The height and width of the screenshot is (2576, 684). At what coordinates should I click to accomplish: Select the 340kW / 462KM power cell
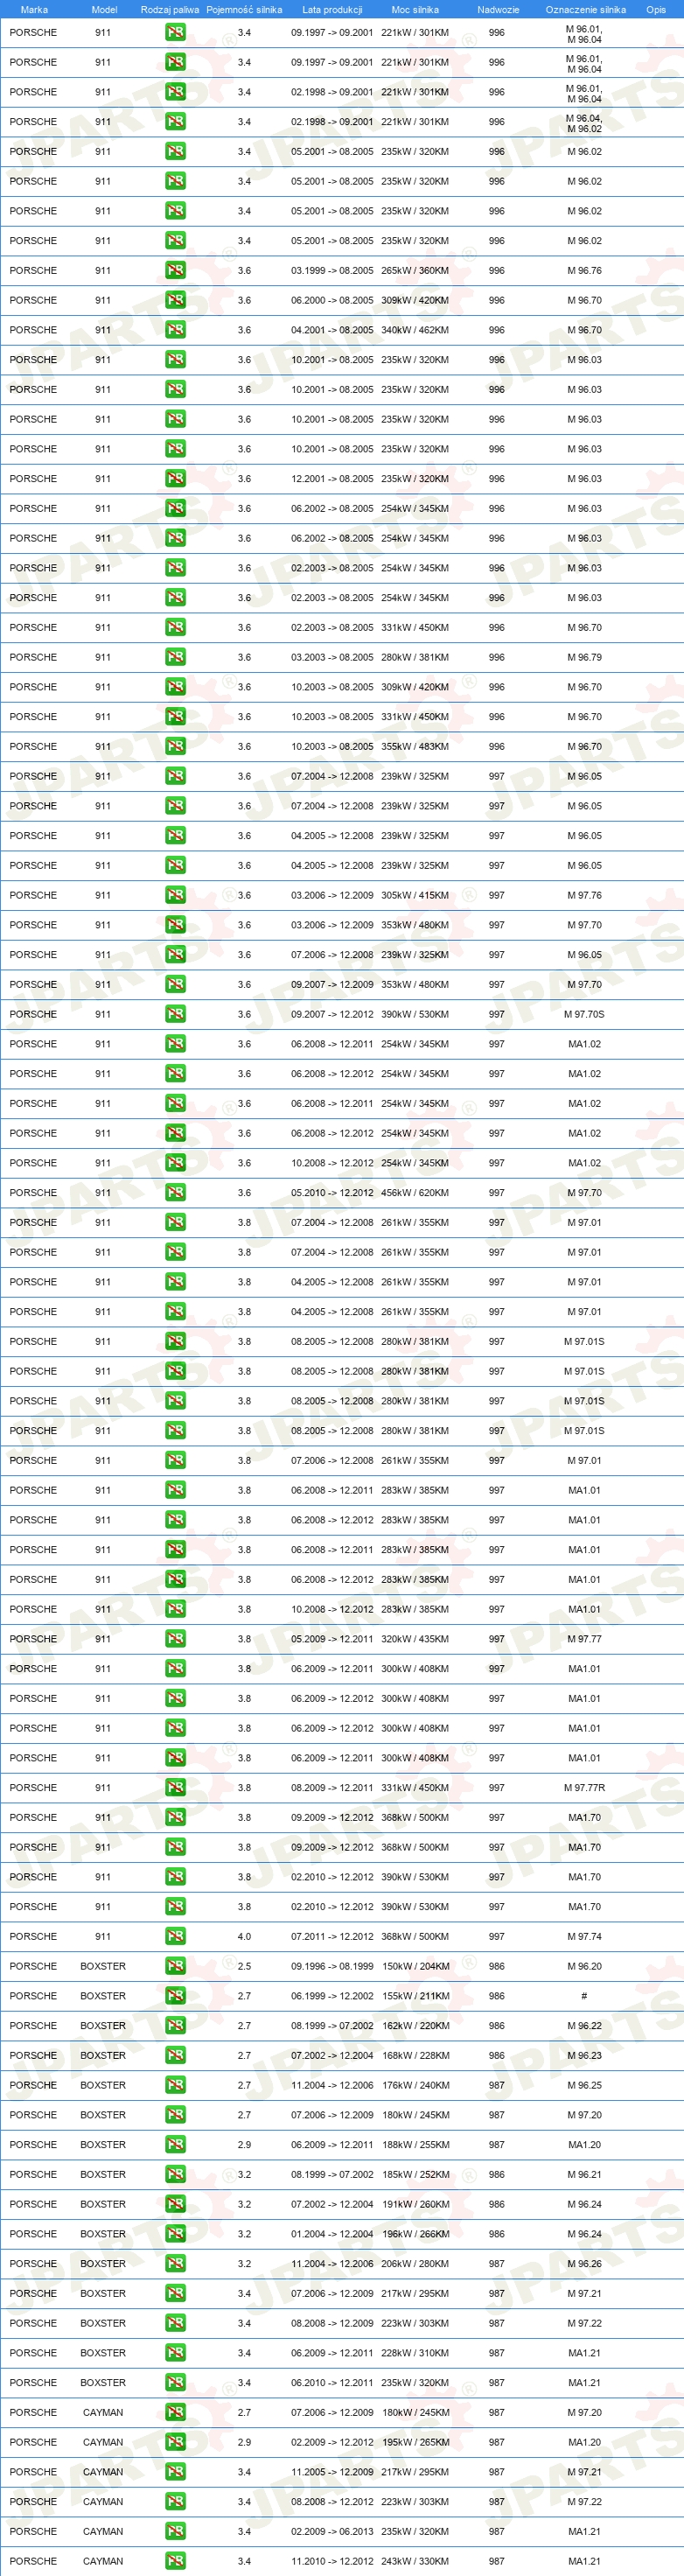[x=415, y=330]
